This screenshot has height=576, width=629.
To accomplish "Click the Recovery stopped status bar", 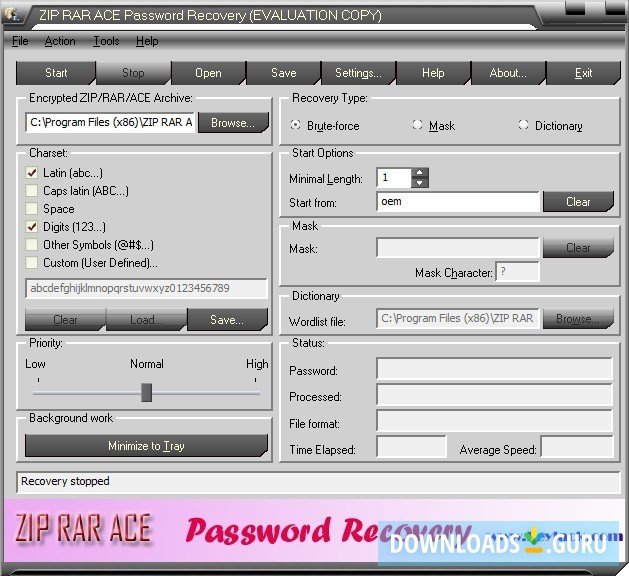I will (319, 483).
